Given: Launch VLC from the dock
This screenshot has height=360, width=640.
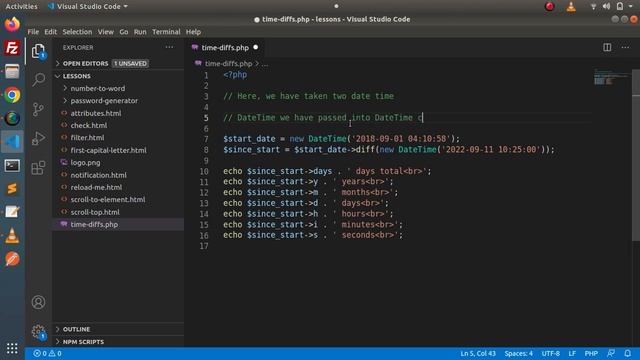Looking at the screenshot, I should 12,236.
